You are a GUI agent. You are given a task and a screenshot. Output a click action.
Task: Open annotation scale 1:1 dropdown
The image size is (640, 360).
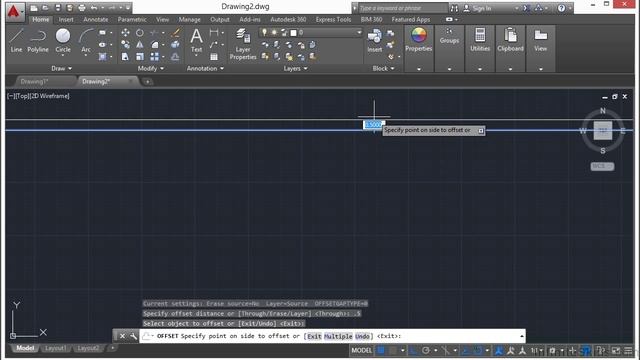tap(537, 350)
